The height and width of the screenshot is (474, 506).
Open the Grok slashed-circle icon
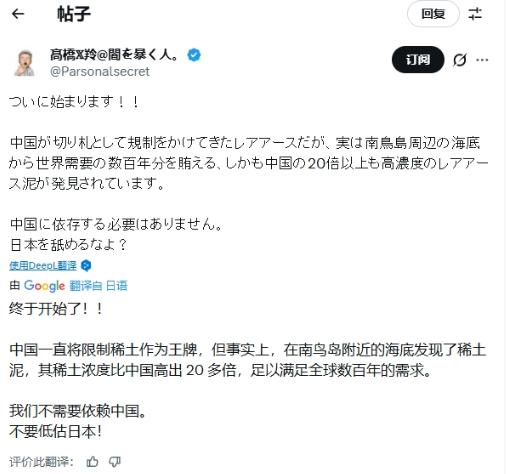(460, 60)
